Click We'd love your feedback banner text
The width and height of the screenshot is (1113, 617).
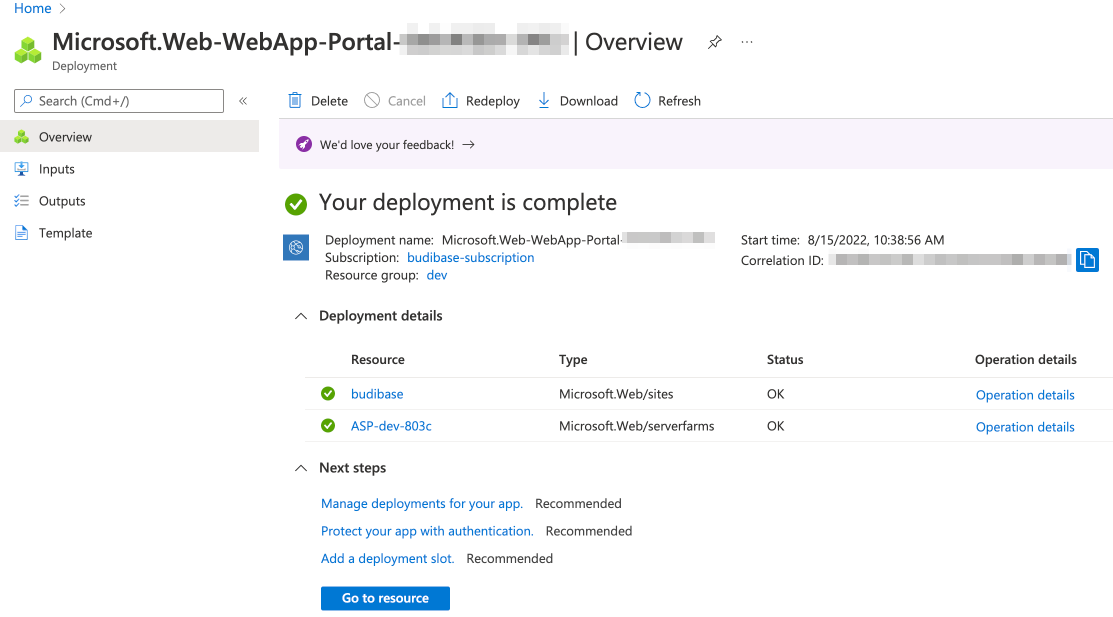tap(387, 145)
